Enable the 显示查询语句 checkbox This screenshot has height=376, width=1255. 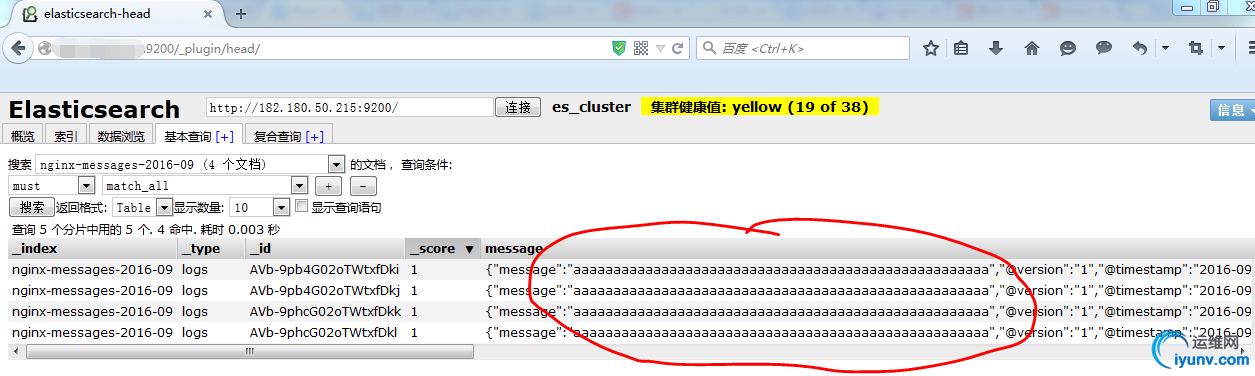tap(302, 207)
